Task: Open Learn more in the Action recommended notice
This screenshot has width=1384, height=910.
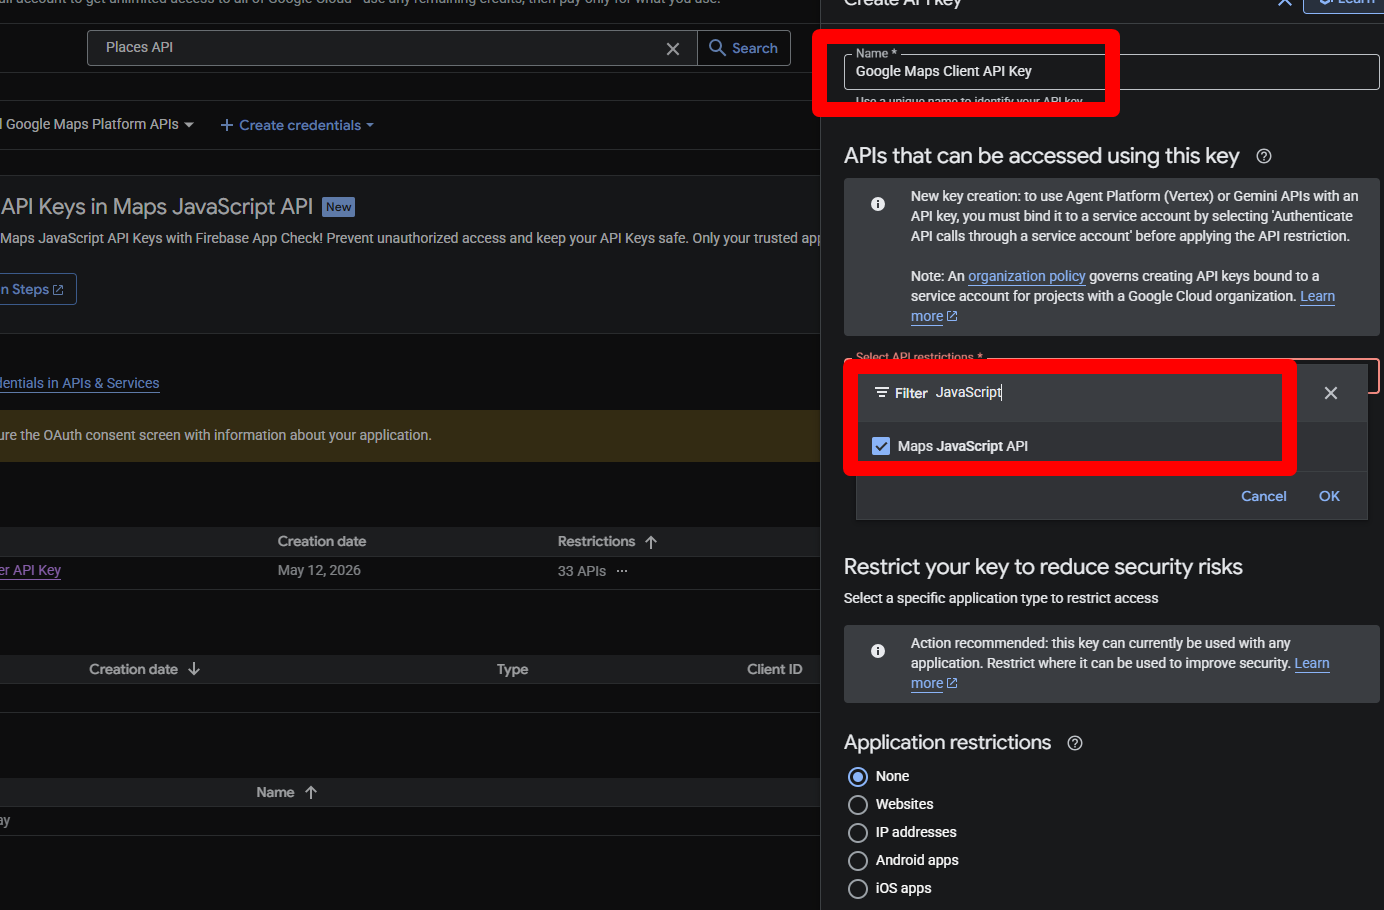Action: click(1311, 663)
